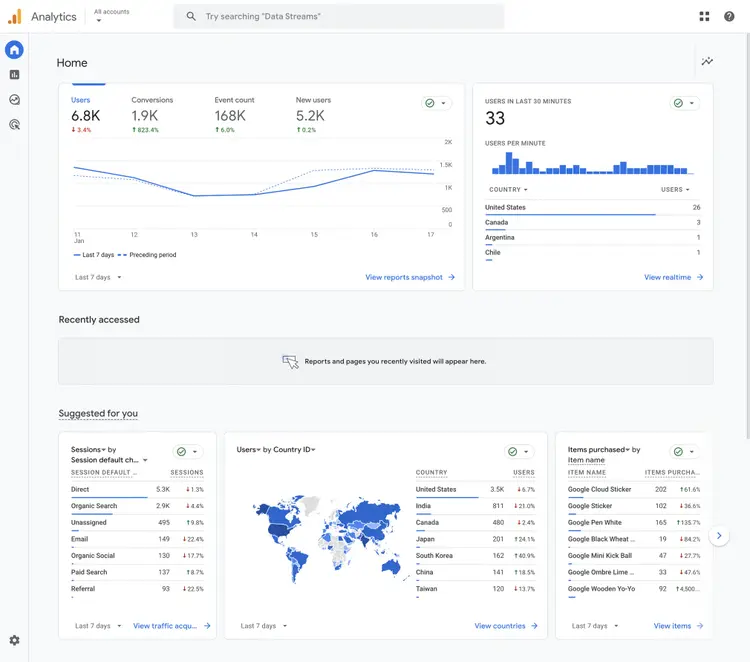This screenshot has width=750, height=662.
Task: Select Organic Search row in Sessions table
Action: pos(137,507)
